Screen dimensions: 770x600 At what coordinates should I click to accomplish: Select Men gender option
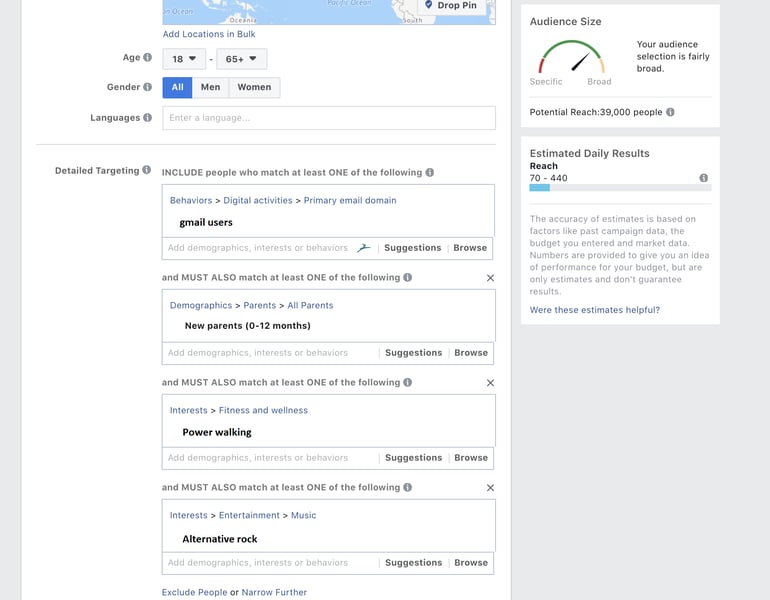pos(210,88)
